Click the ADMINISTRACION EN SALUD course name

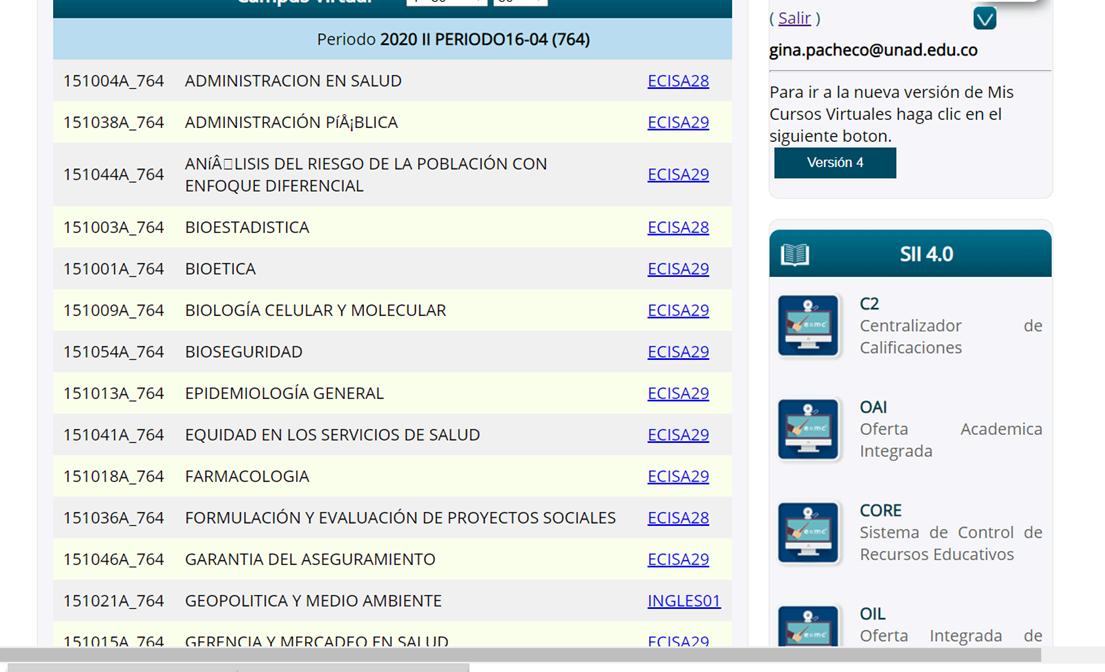tap(293, 81)
